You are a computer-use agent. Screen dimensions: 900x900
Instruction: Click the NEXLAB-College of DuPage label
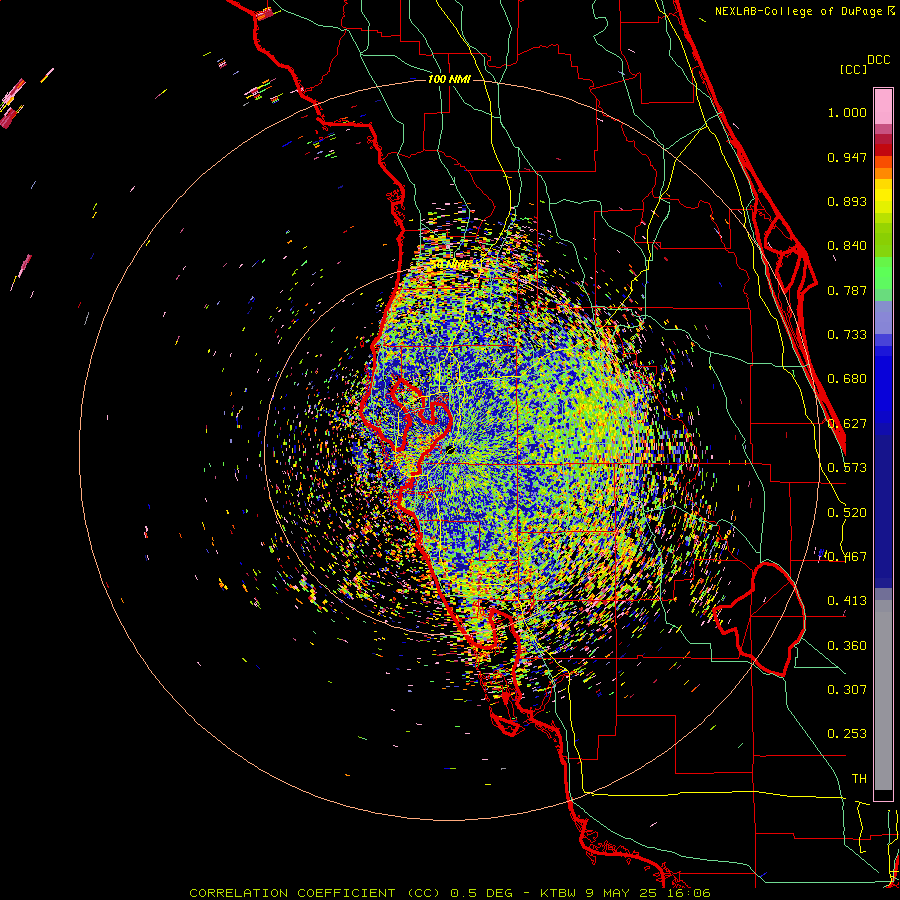pyautogui.click(x=798, y=11)
